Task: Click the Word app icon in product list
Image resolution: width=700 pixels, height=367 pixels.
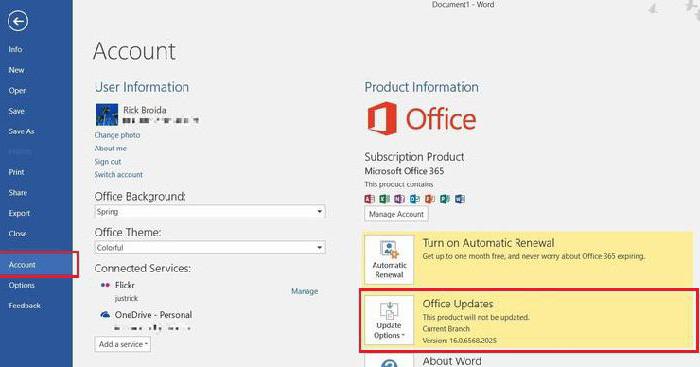Action: 460,199
